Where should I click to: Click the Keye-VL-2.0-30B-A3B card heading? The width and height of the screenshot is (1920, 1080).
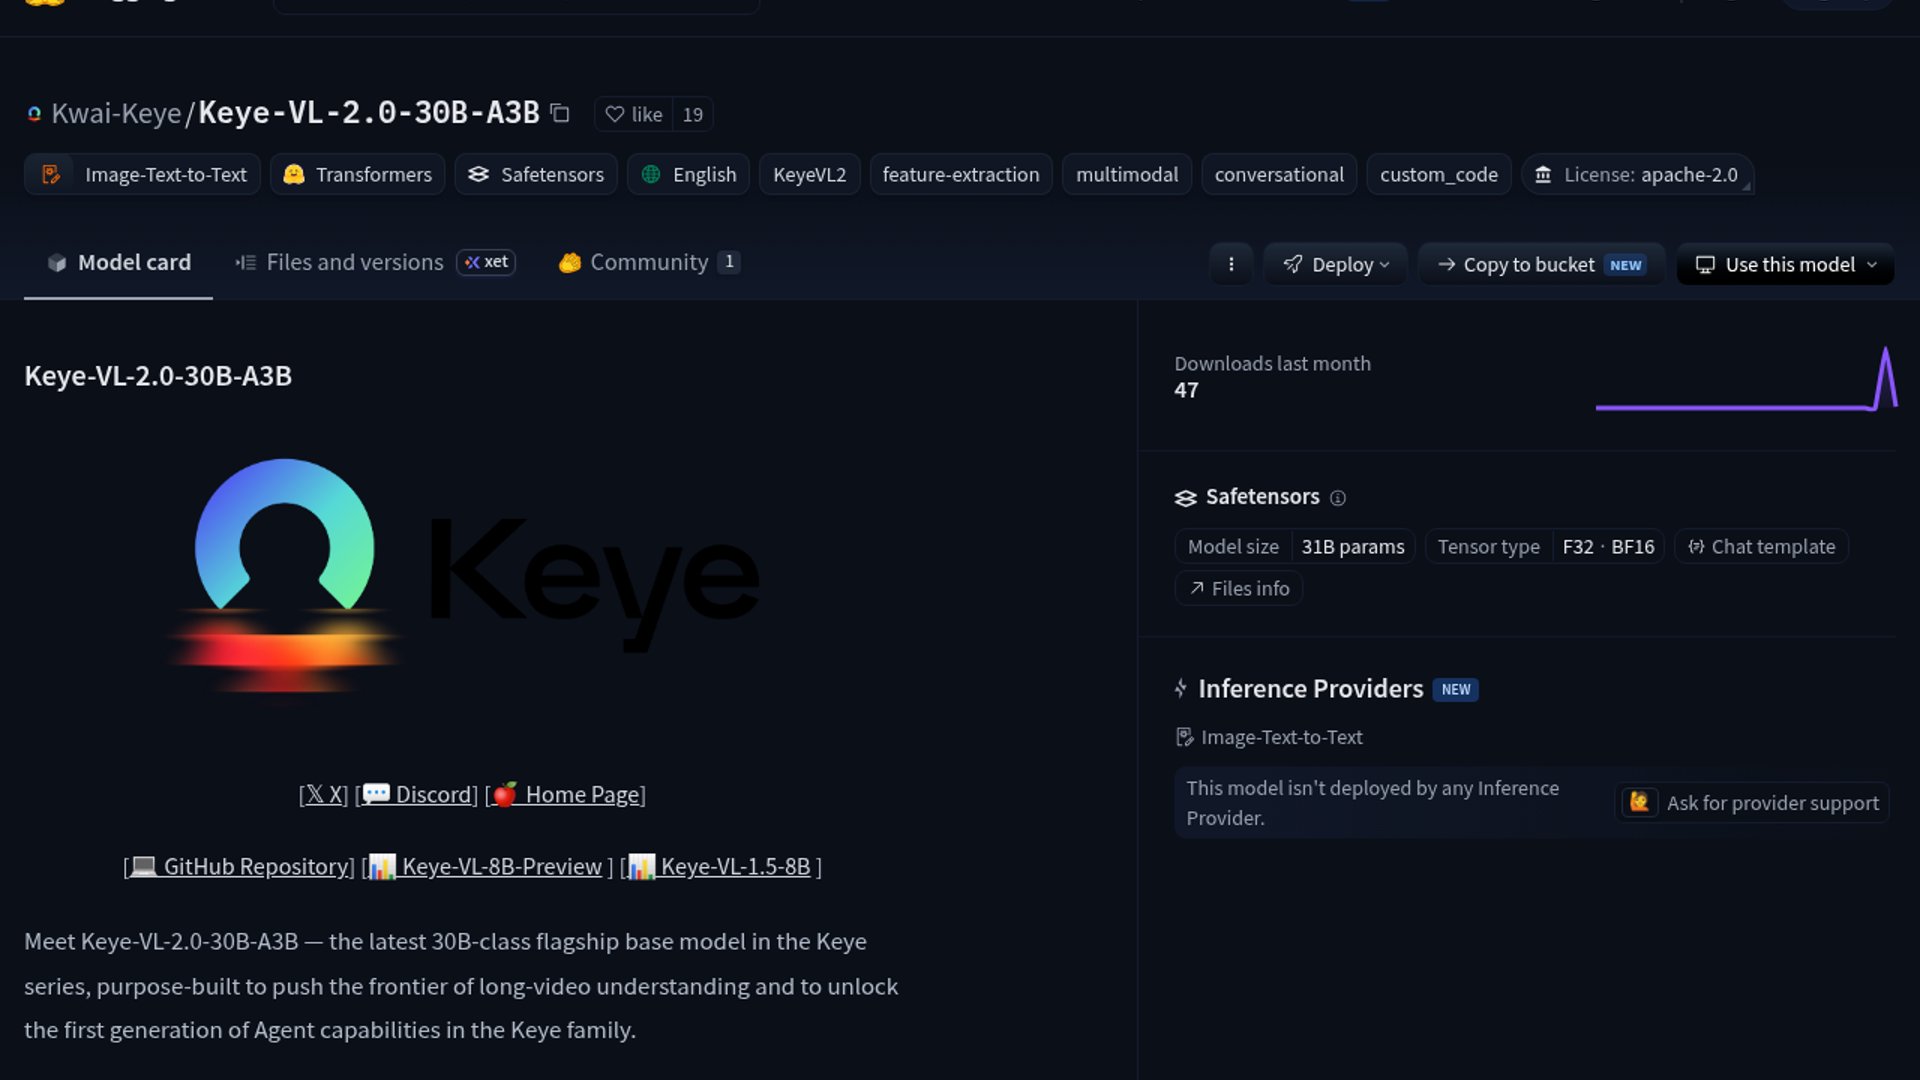tap(158, 376)
